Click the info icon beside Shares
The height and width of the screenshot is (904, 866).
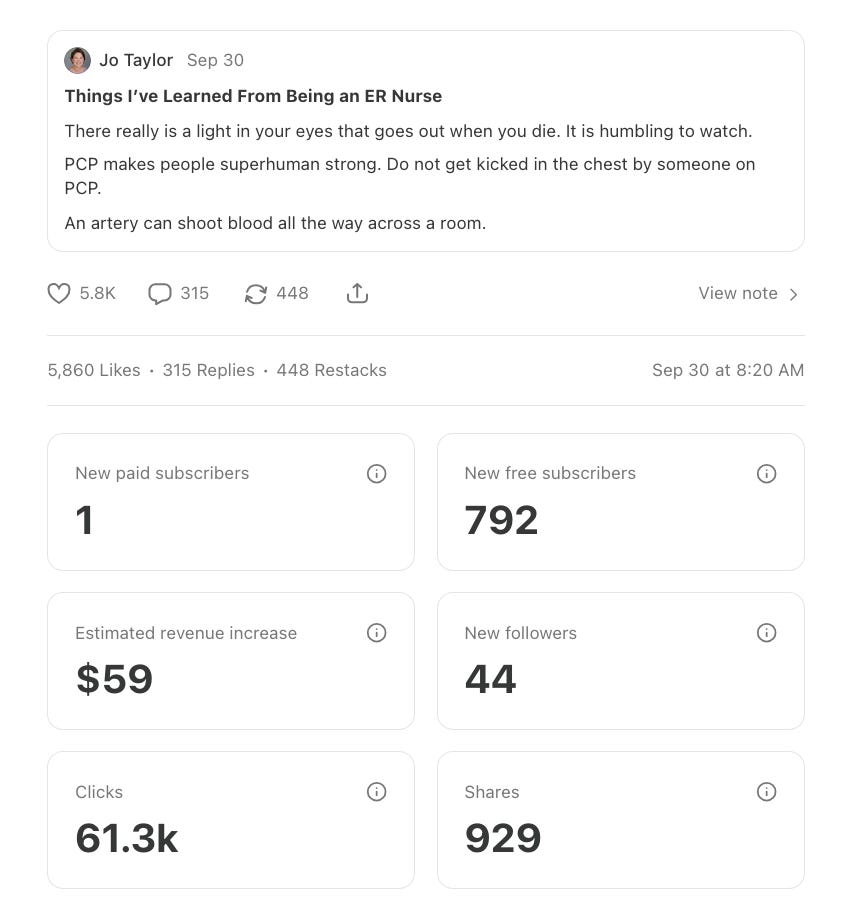tap(766, 792)
